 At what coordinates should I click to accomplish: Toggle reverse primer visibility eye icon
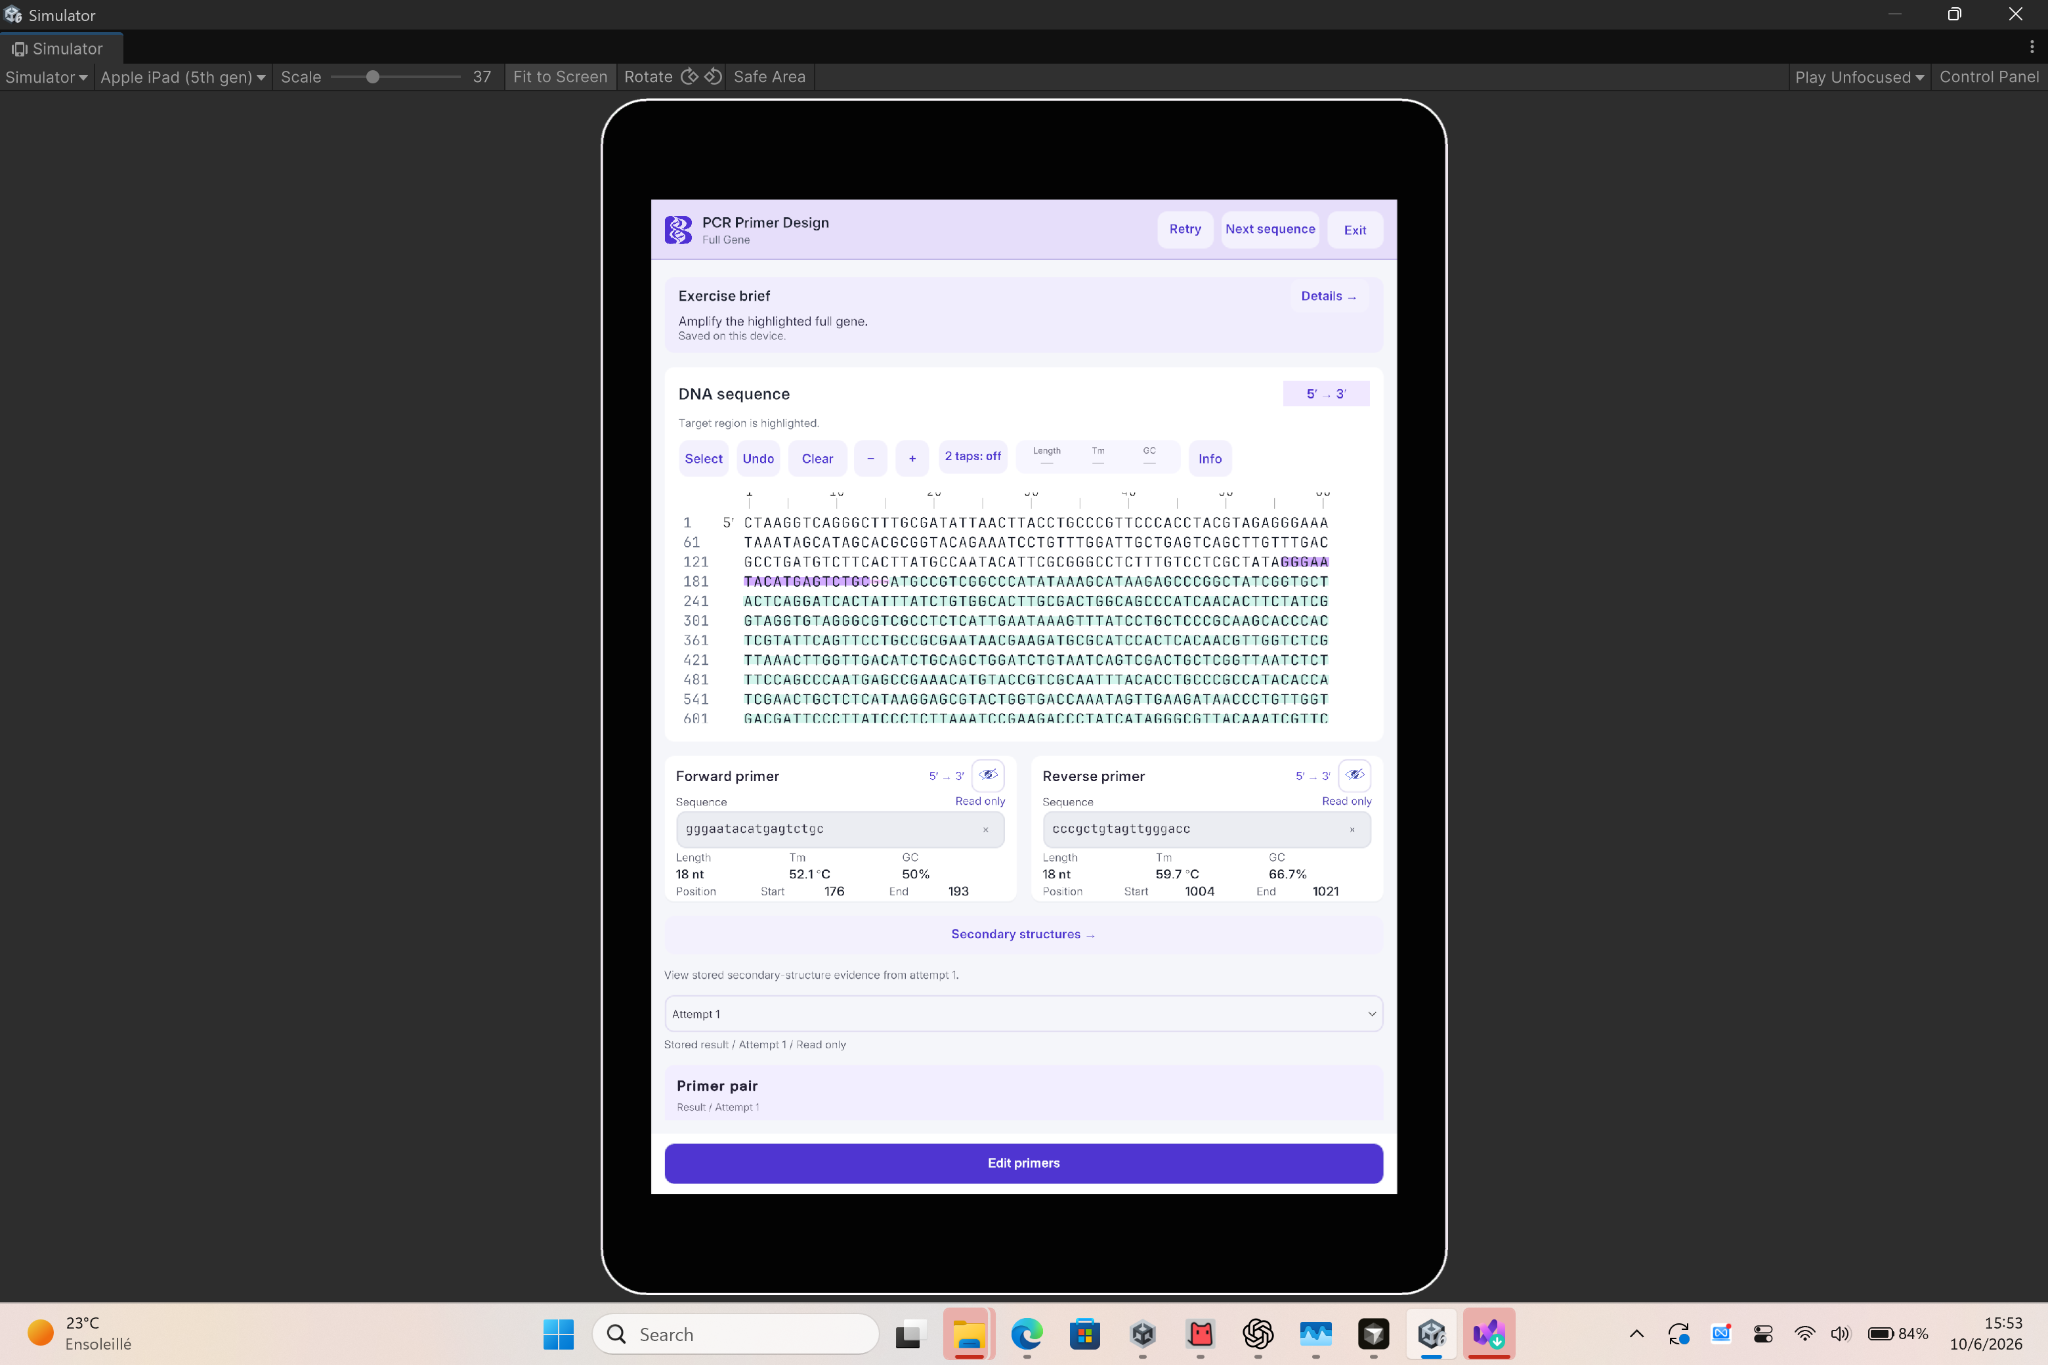tap(1355, 775)
